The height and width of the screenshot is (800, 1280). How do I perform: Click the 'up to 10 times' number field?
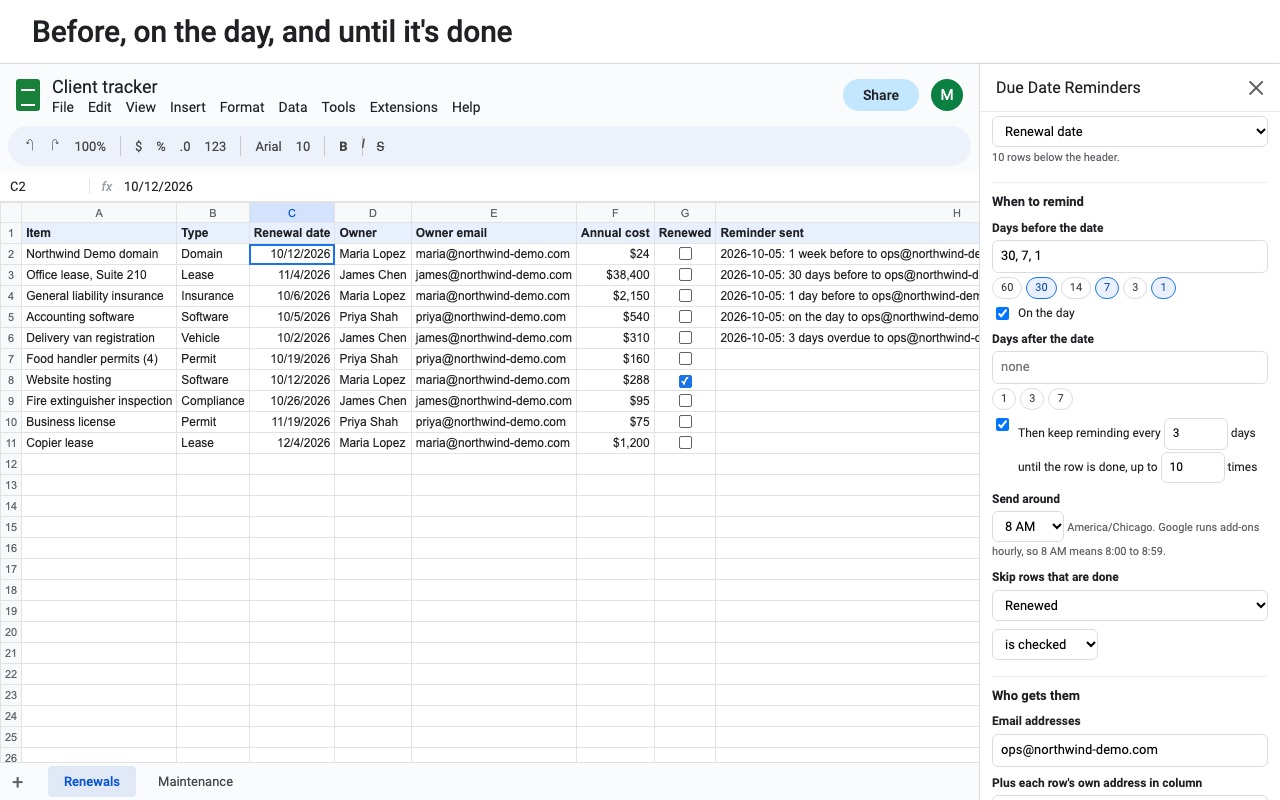[1193, 467]
